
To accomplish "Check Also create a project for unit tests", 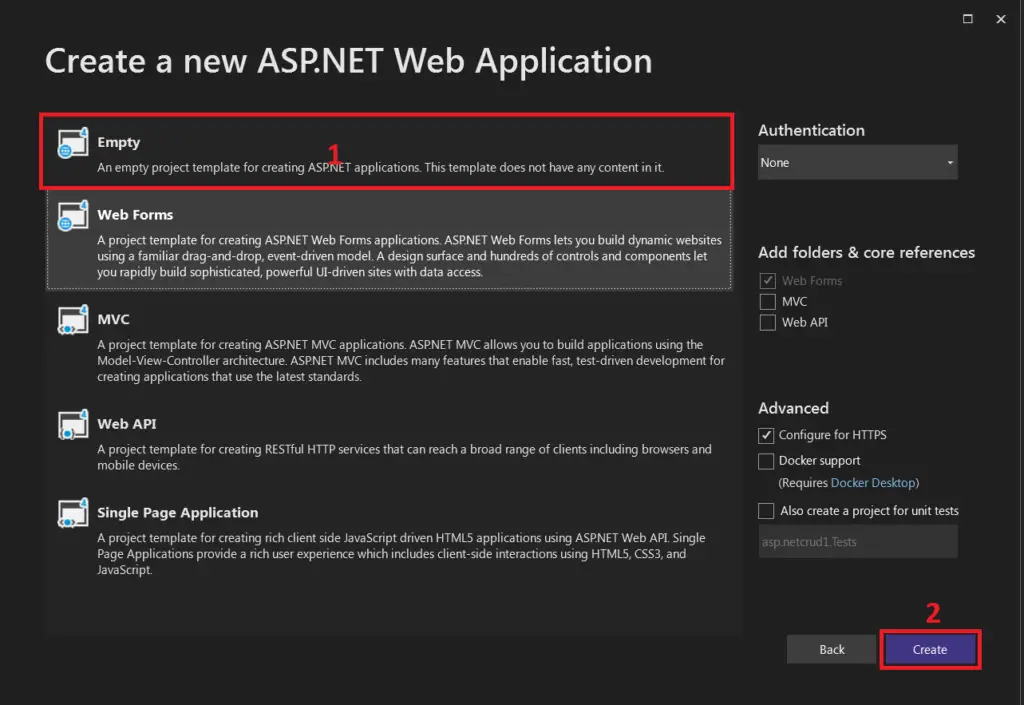I will coord(766,510).
